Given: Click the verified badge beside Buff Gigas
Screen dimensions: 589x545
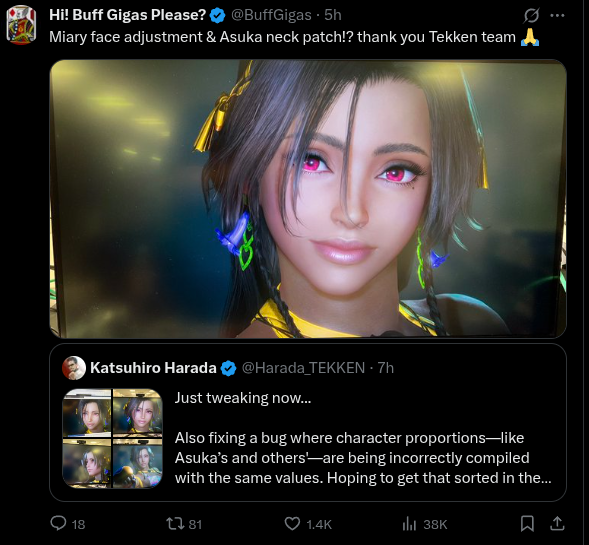Looking at the screenshot, I should [x=217, y=15].
